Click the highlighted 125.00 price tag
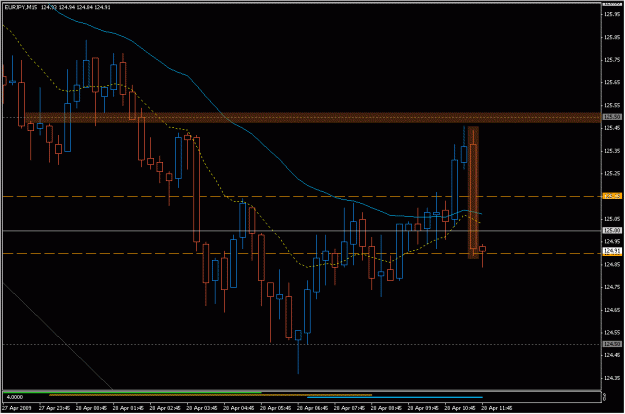Screen dimensions: 625x414 [612, 230]
